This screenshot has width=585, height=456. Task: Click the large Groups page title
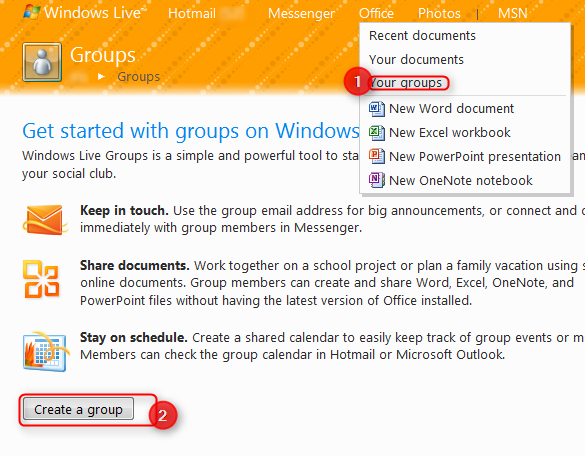click(x=103, y=55)
